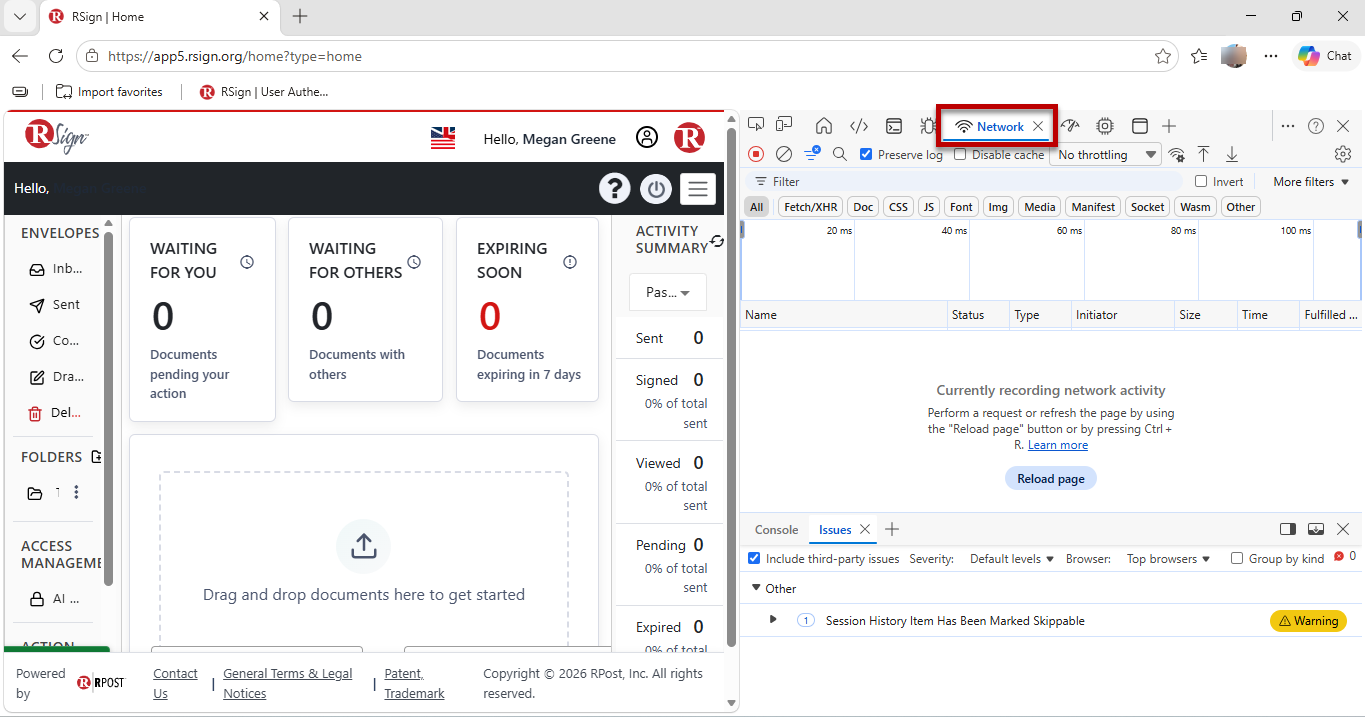This screenshot has width=1365, height=717.
Task: Toggle Preserve log checkbox
Action: tap(866, 154)
